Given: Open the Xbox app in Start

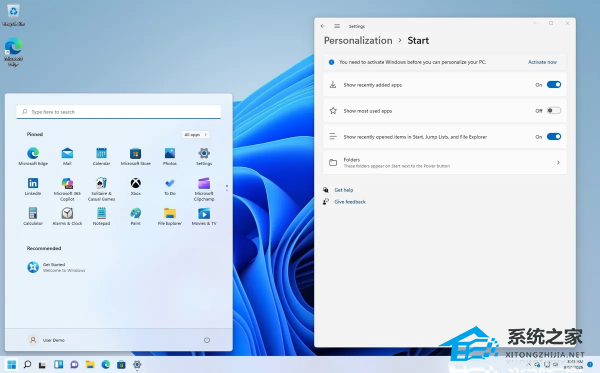Looking at the screenshot, I should tap(135, 186).
